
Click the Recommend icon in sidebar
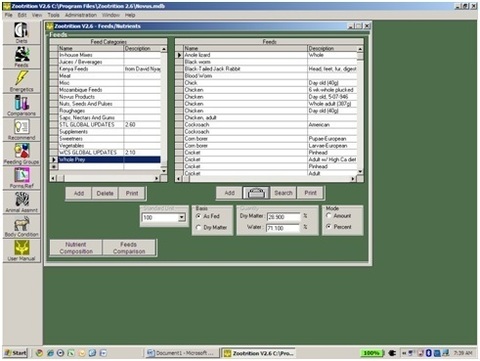pyautogui.click(x=21, y=129)
